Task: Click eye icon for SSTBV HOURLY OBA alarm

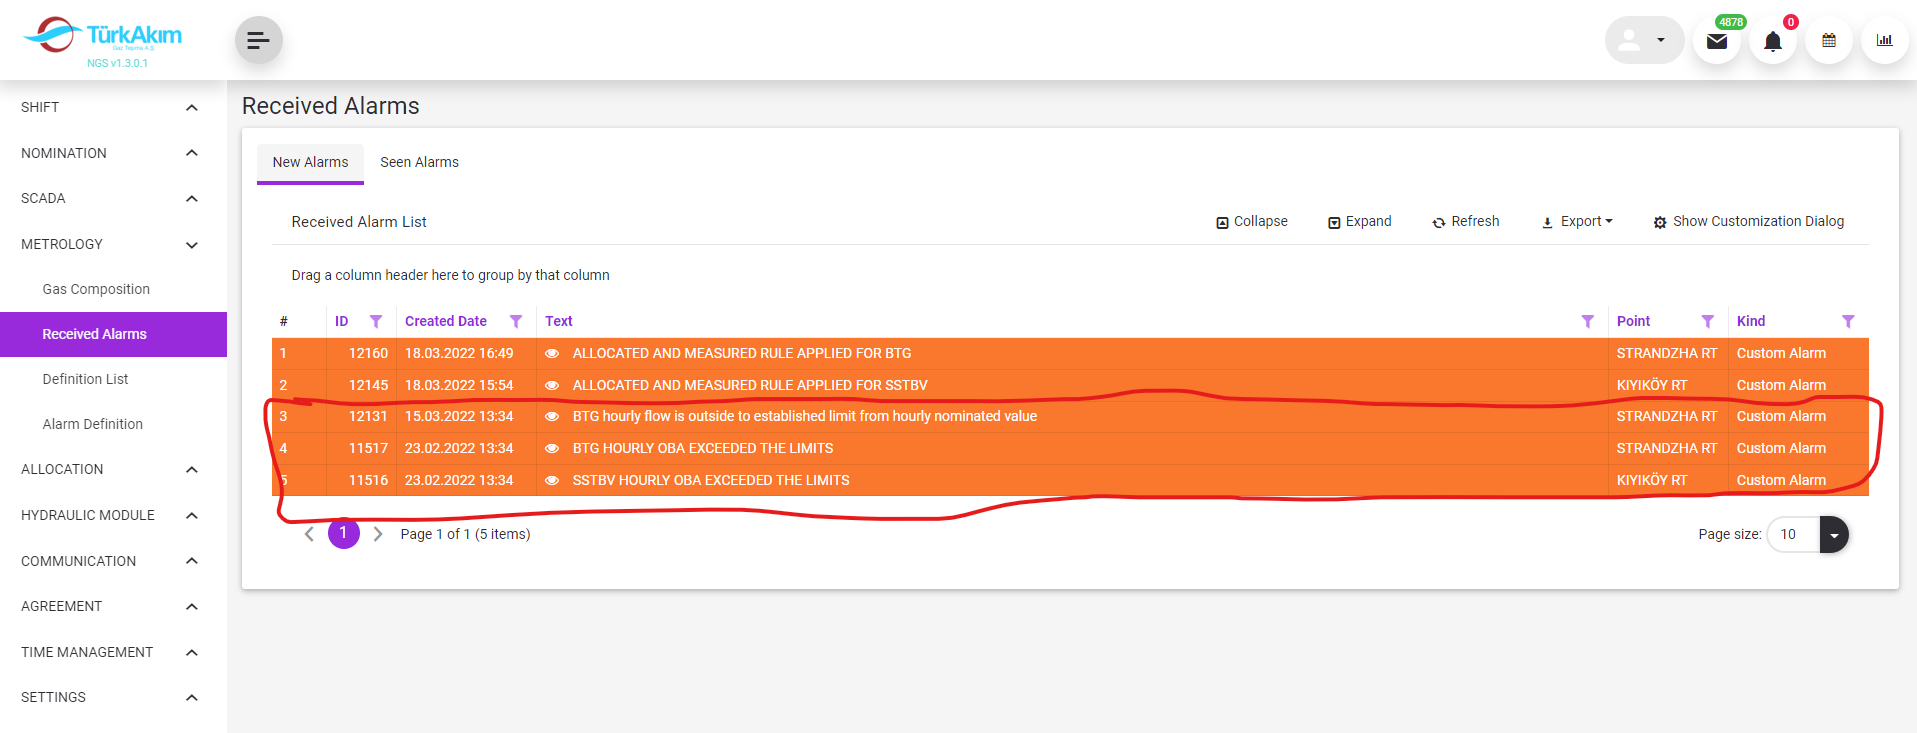Action: pos(552,481)
